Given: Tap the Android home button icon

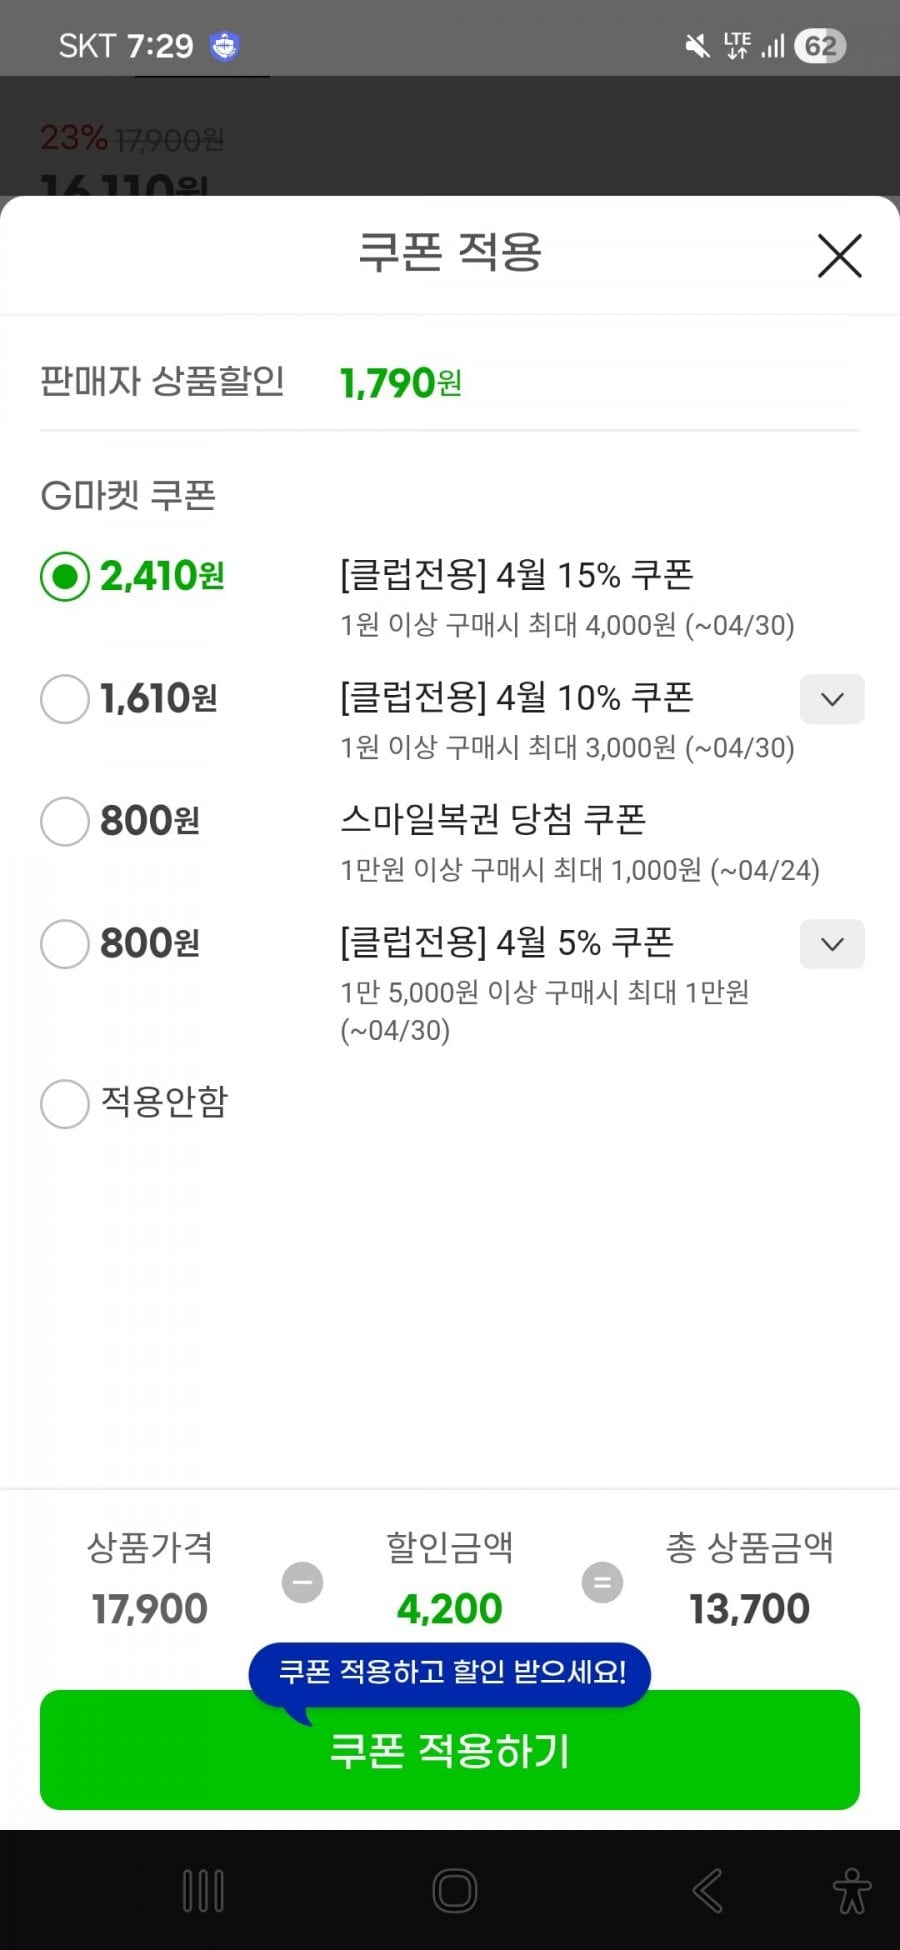Looking at the screenshot, I should point(455,1891).
